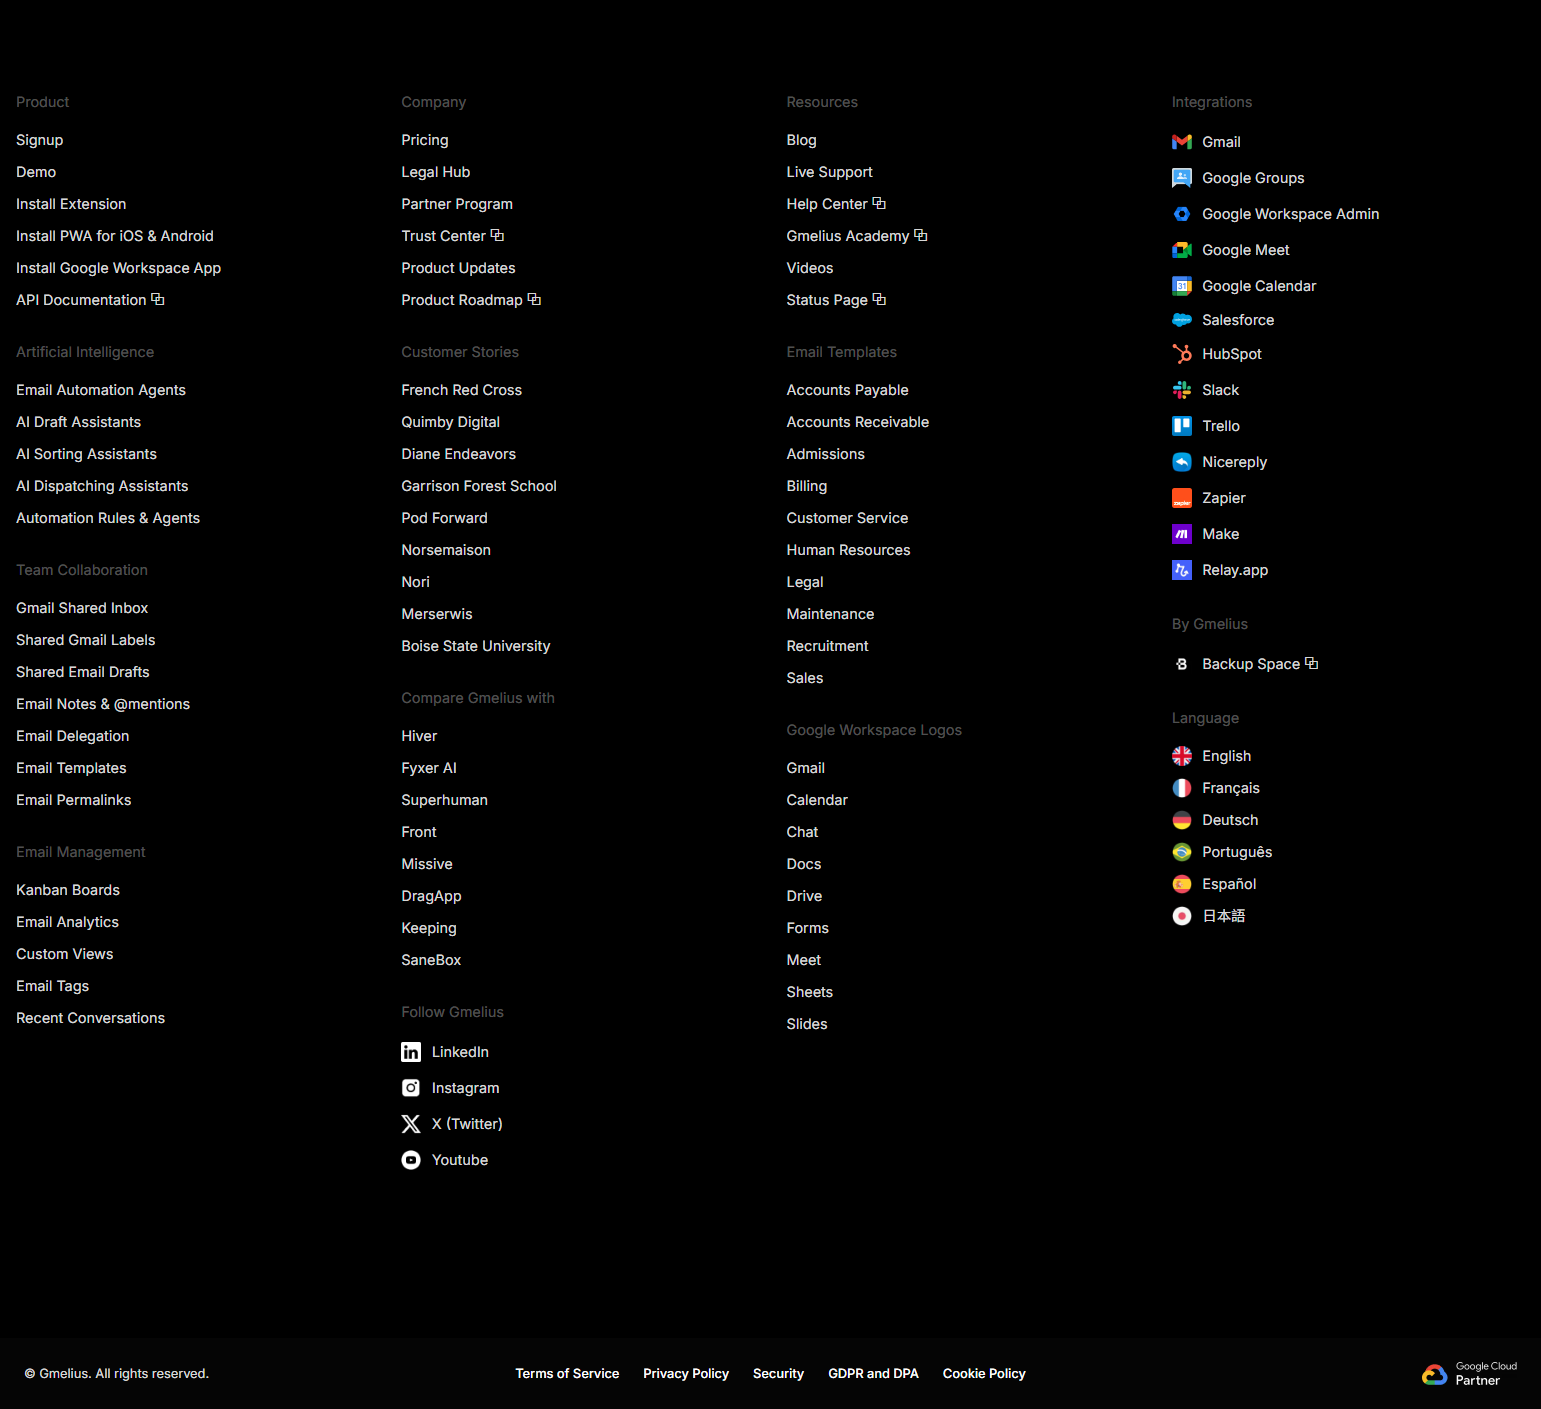1541x1409 pixels.
Task: Follow Gmelius on LinkedIn
Action: pos(460,1051)
